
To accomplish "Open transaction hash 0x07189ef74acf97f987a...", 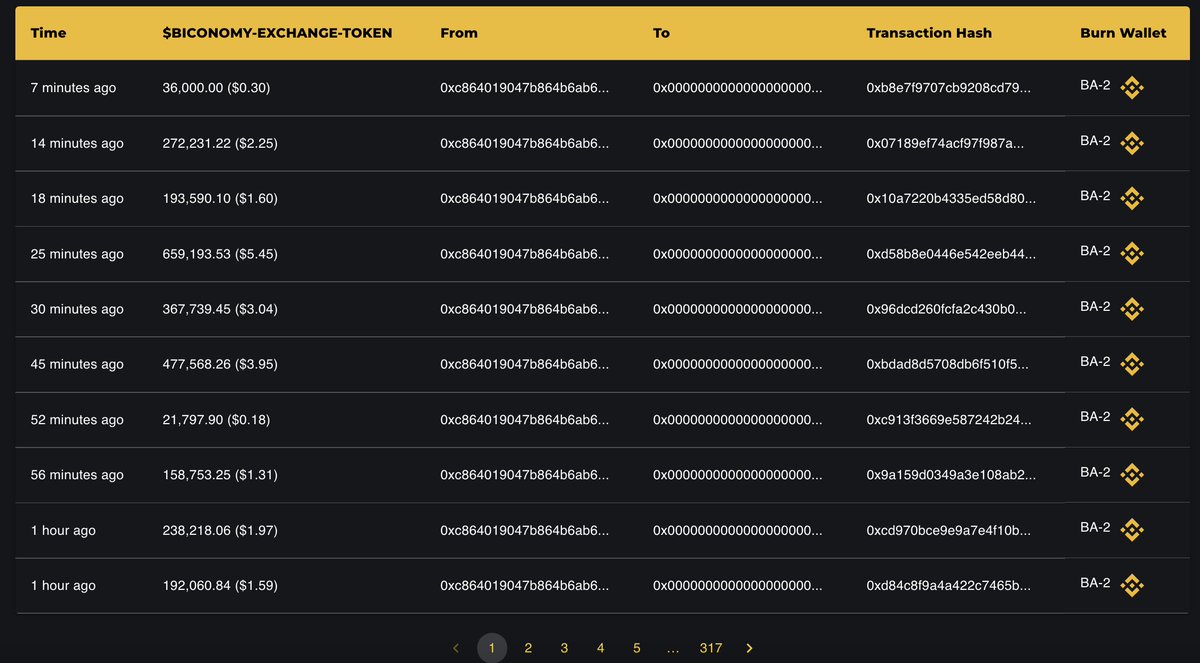I will (945, 143).
